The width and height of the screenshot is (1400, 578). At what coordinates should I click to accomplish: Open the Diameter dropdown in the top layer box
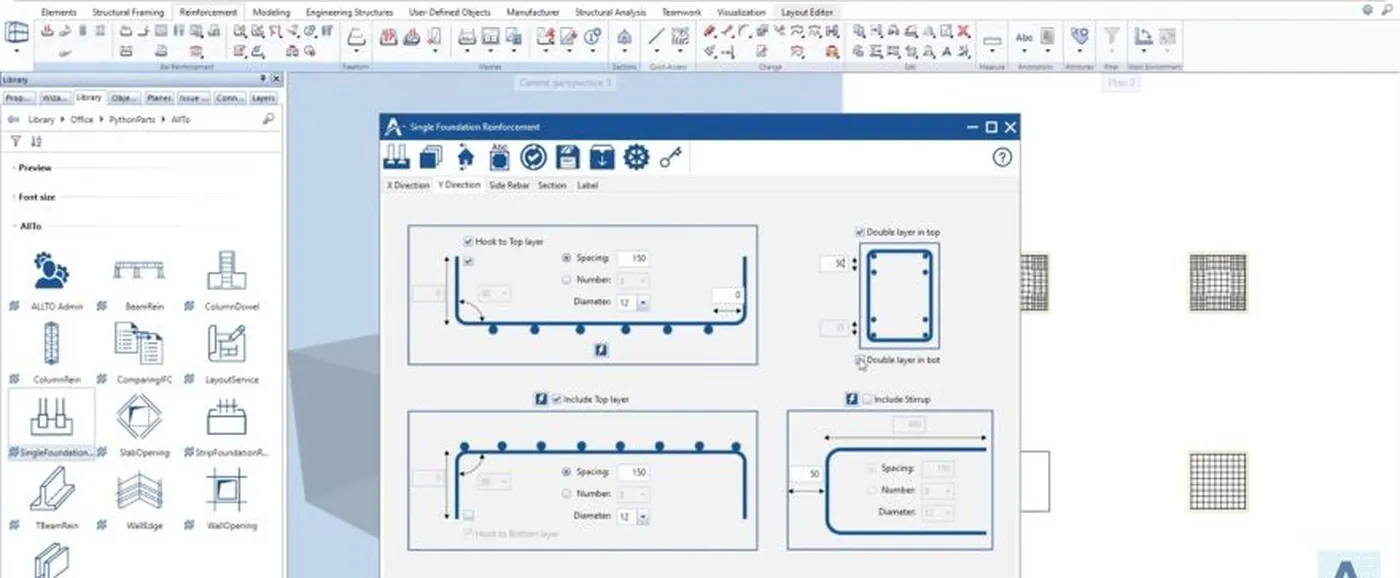click(x=643, y=516)
